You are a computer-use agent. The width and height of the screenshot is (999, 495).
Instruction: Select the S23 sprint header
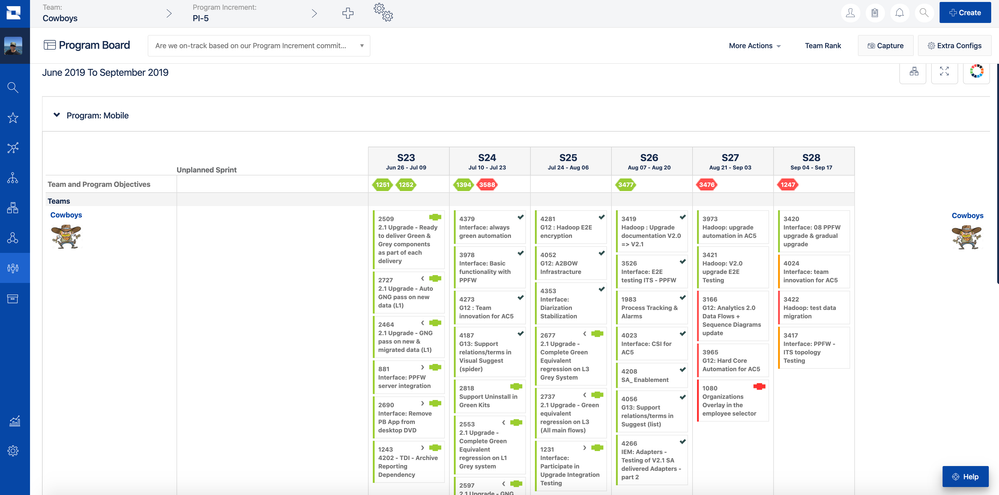coord(408,161)
